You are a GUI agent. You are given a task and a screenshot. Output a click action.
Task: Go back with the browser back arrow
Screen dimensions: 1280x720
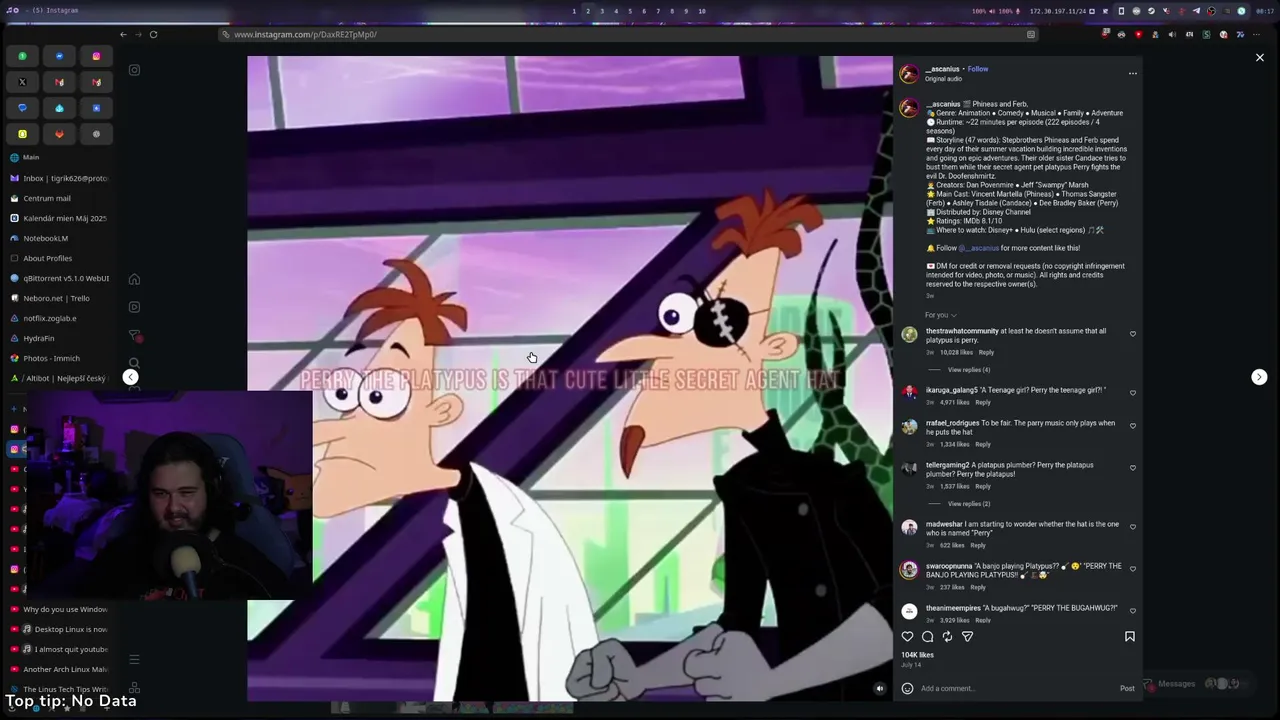(x=123, y=34)
